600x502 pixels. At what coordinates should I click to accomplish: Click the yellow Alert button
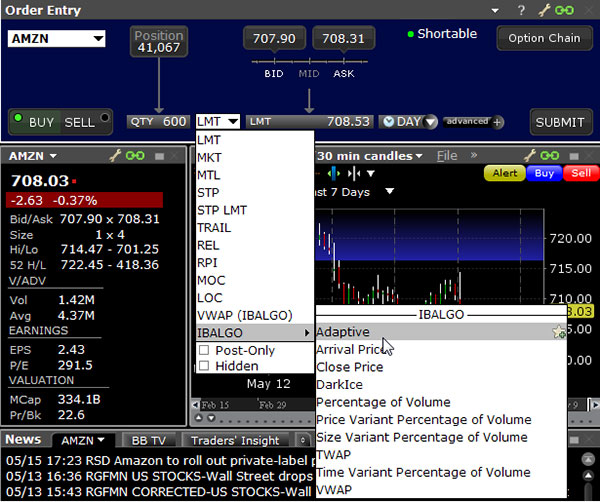point(504,173)
